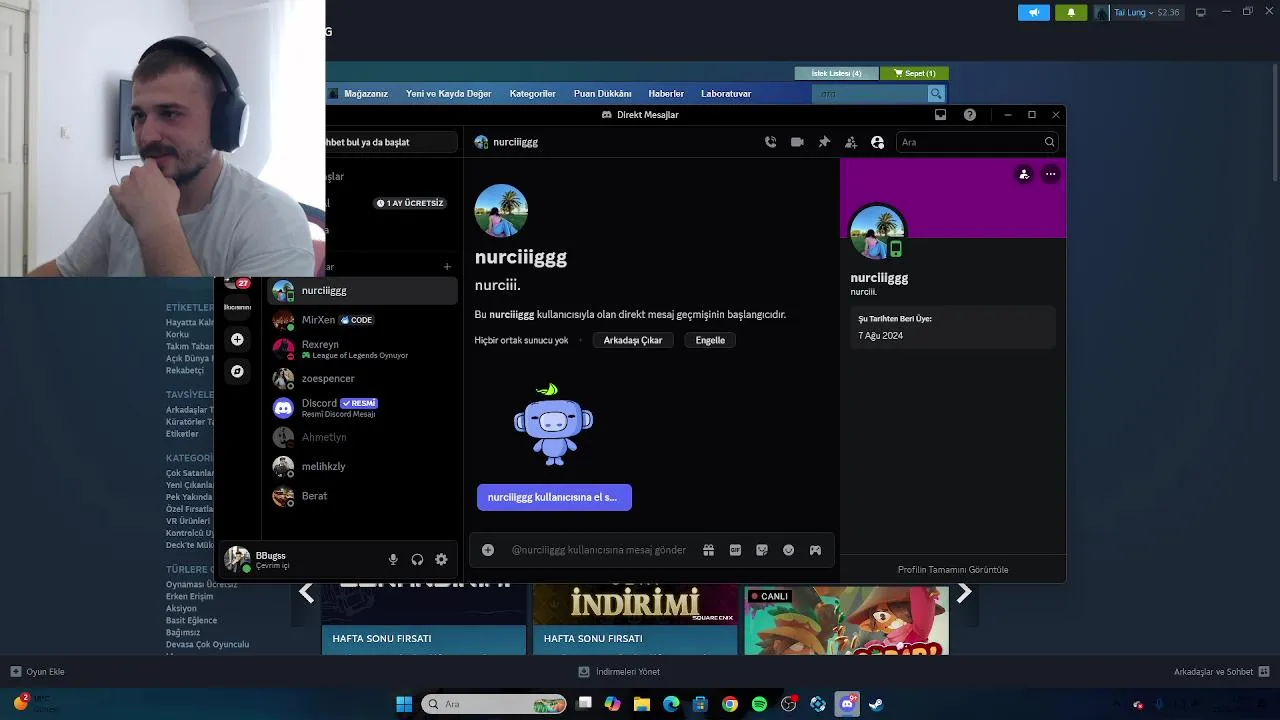Open BBugss account panel avatar
This screenshot has width=1280, height=720.
click(237, 559)
